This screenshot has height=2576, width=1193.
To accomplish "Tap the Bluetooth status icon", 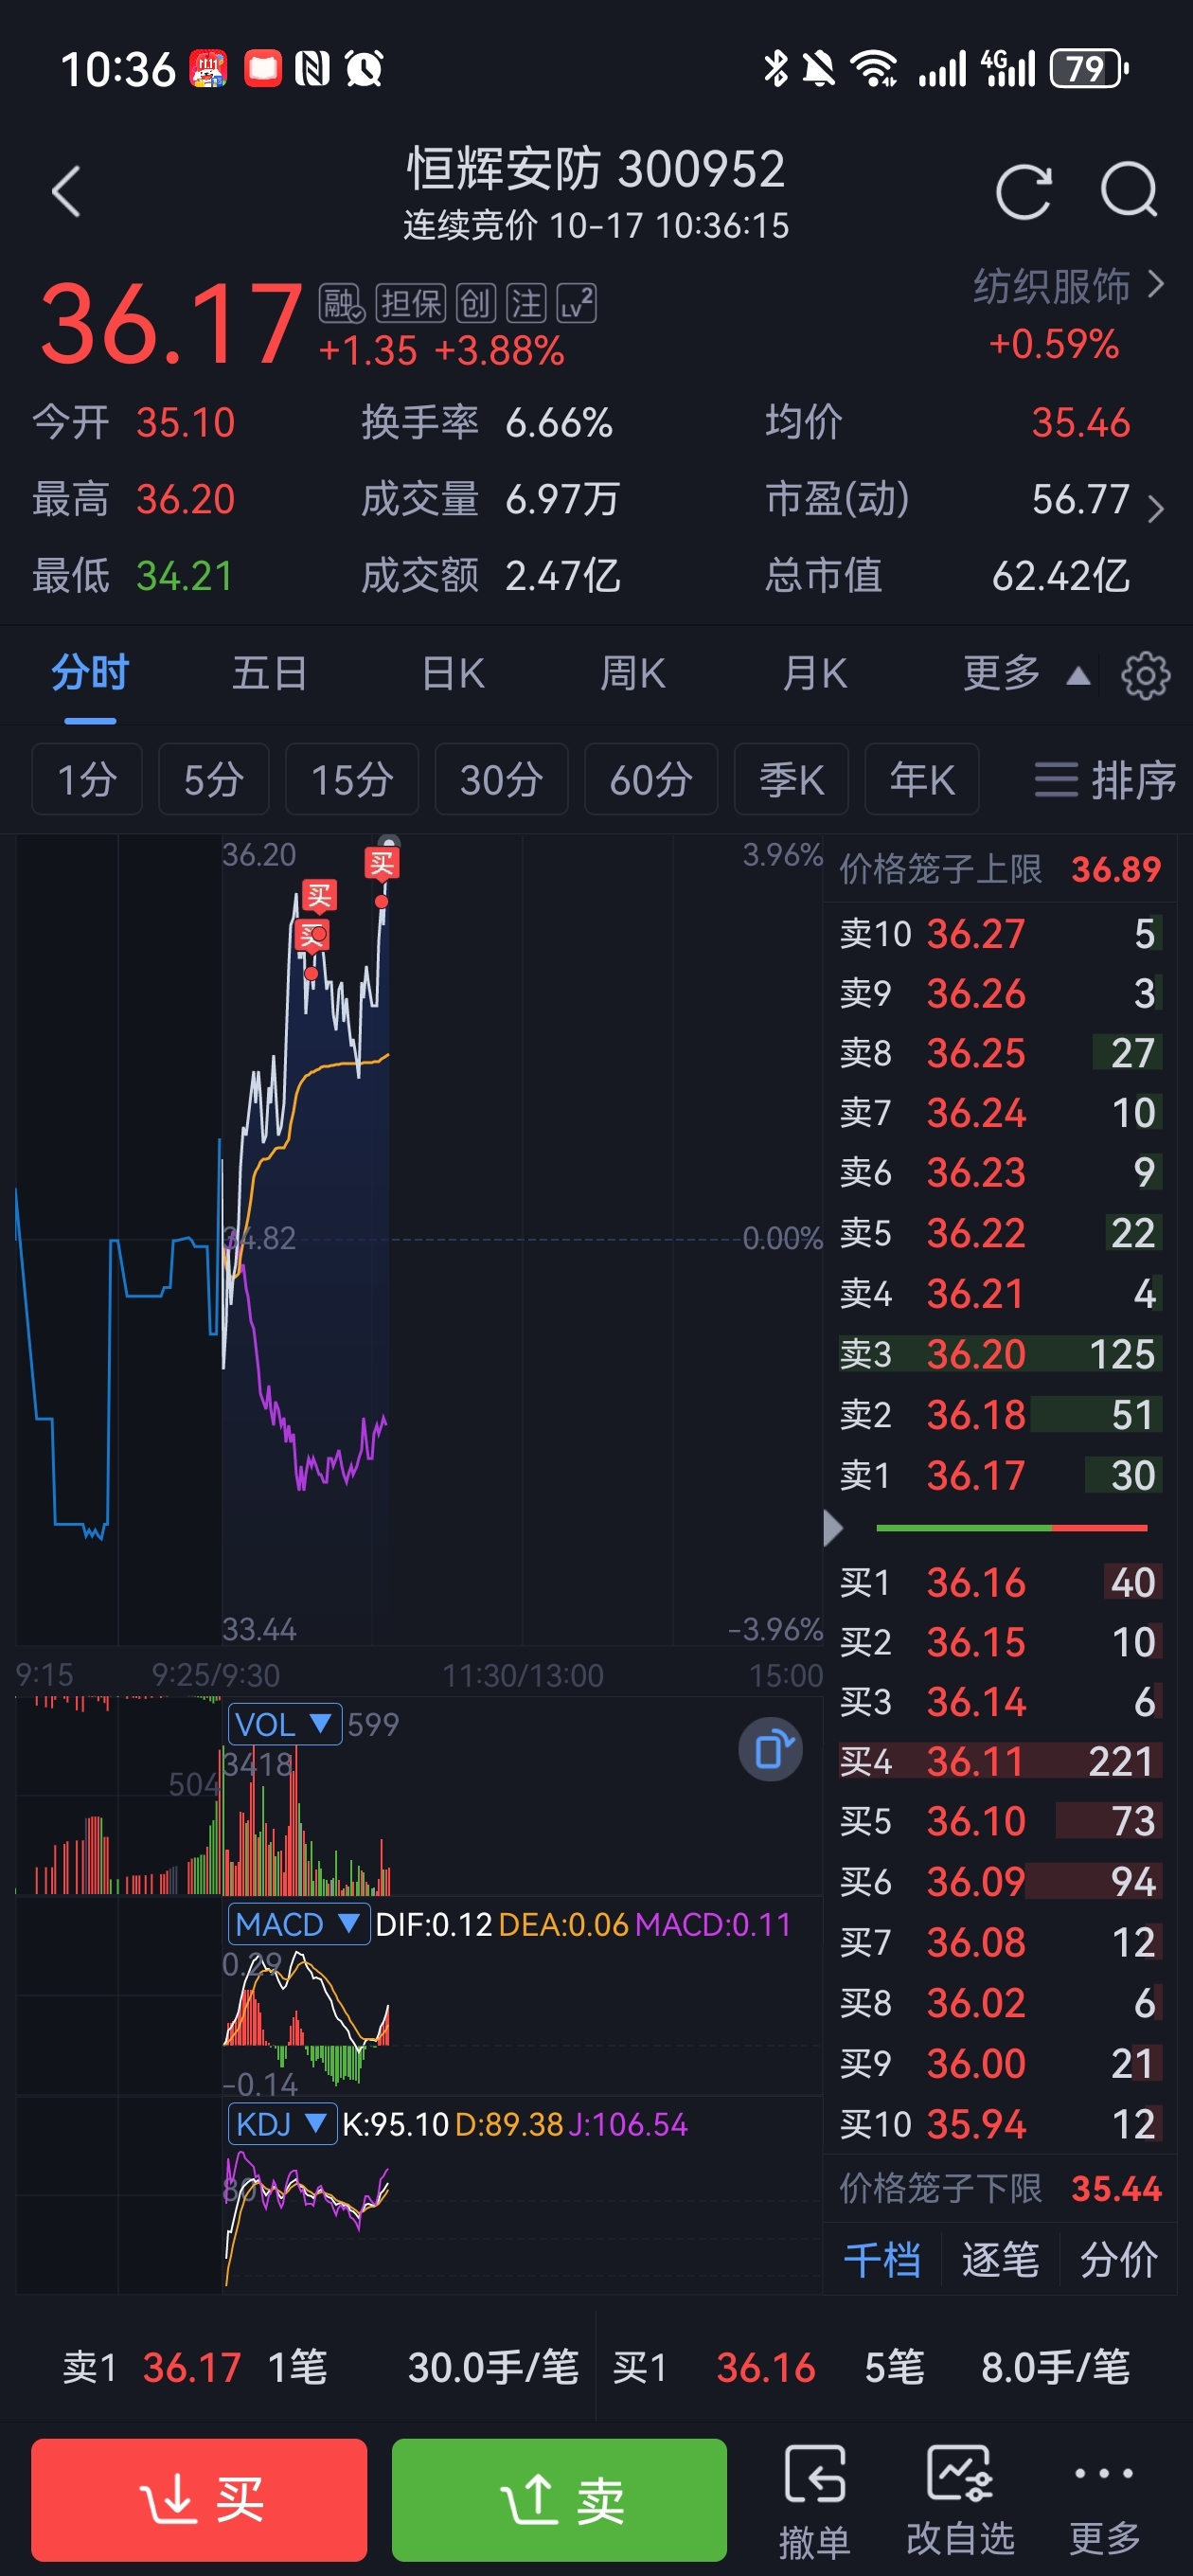I will (x=775, y=69).
